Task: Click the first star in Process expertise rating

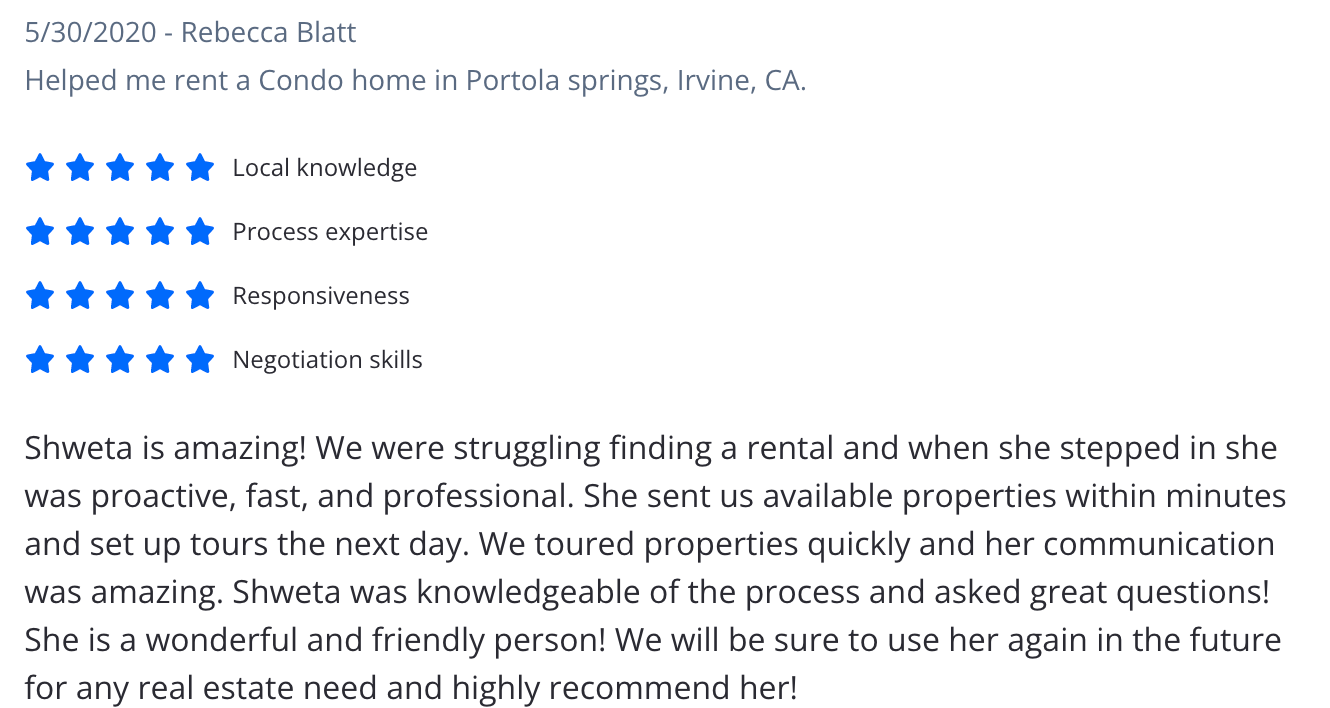Action: (39, 232)
